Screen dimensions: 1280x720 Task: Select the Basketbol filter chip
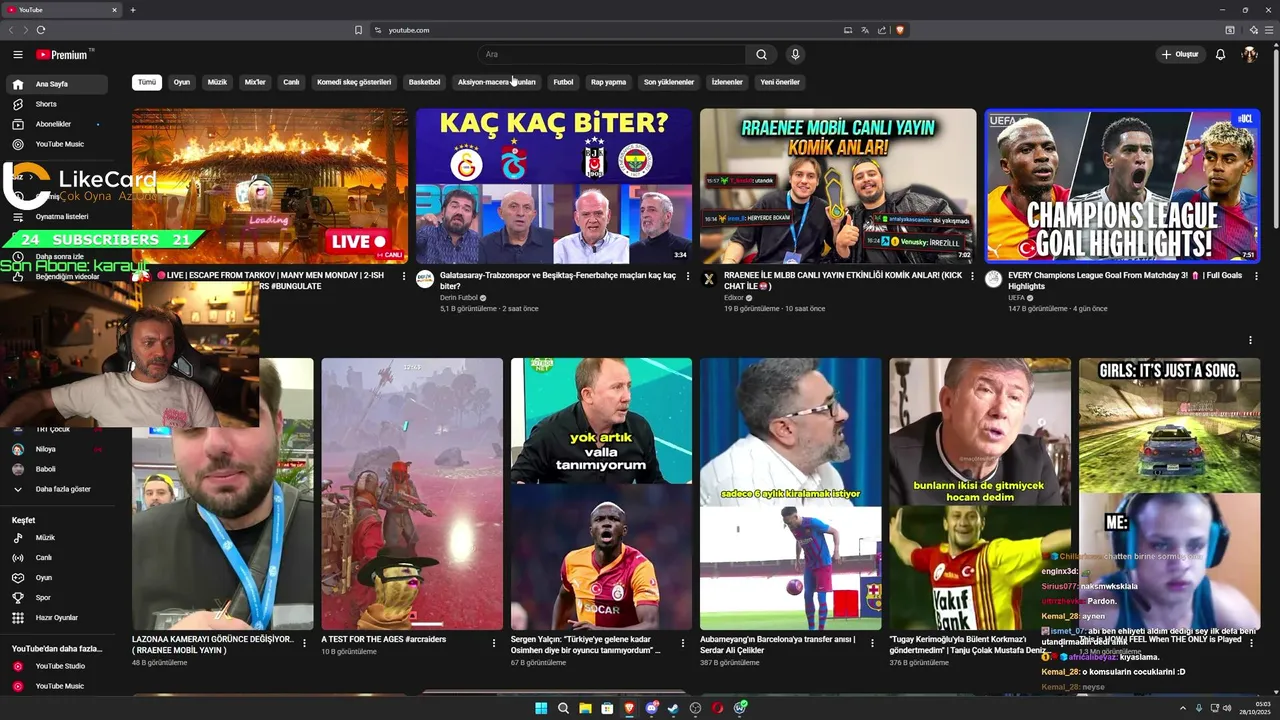pyautogui.click(x=424, y=82)
